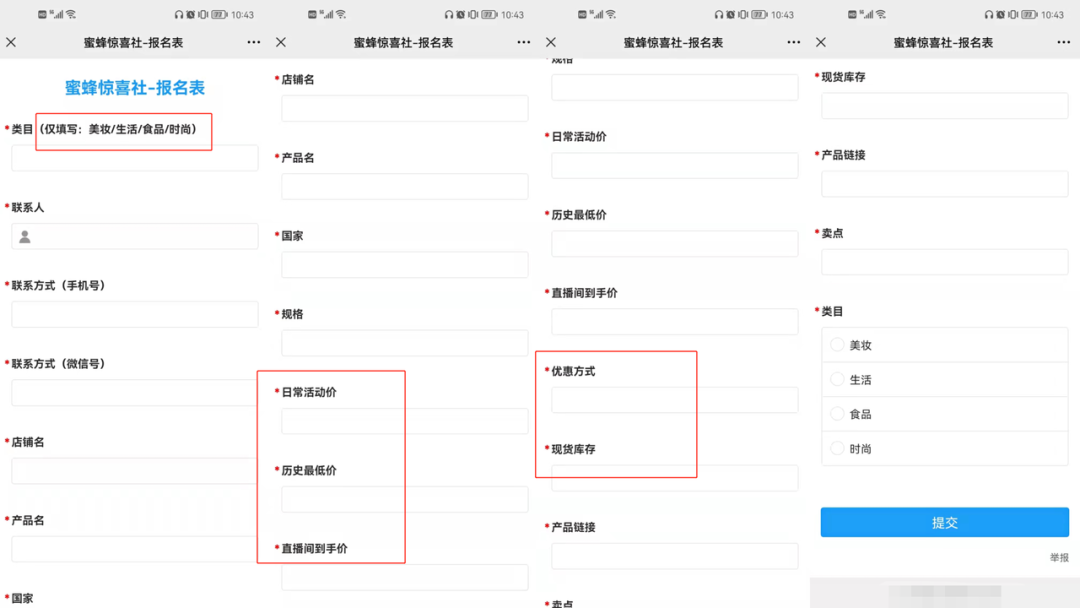Click the 联系方式（微信号） text box
Viewport: 1080px width, 608px height.
coord(135,393)
